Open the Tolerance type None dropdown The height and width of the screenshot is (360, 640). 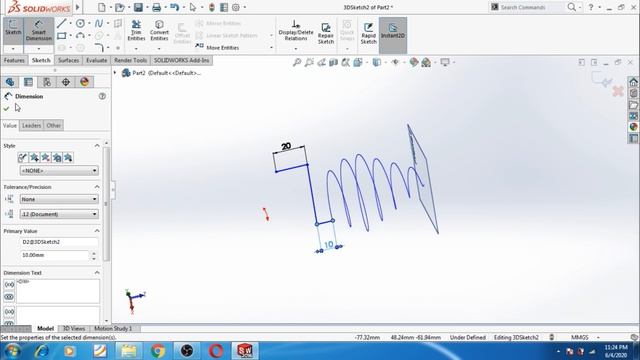click(x=59, y=199)
